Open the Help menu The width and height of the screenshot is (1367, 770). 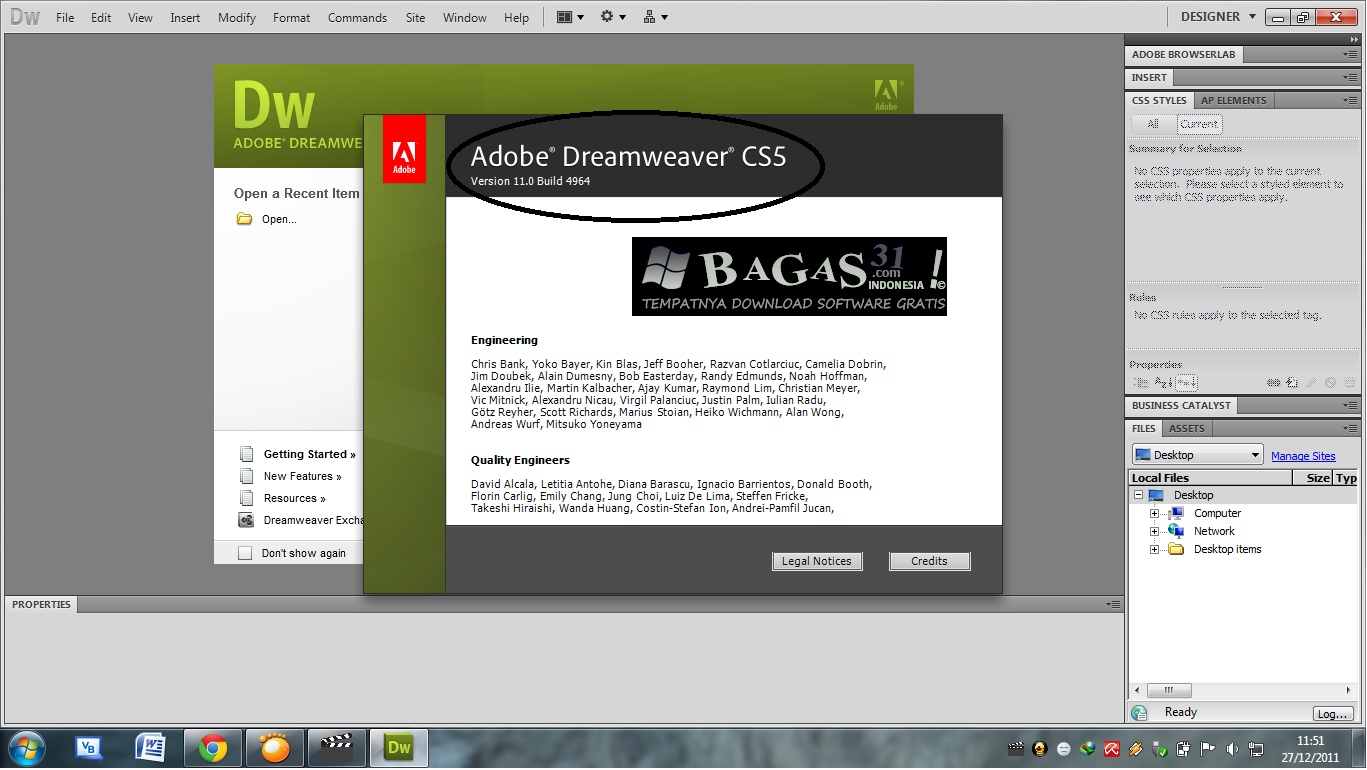click(517, 18)
